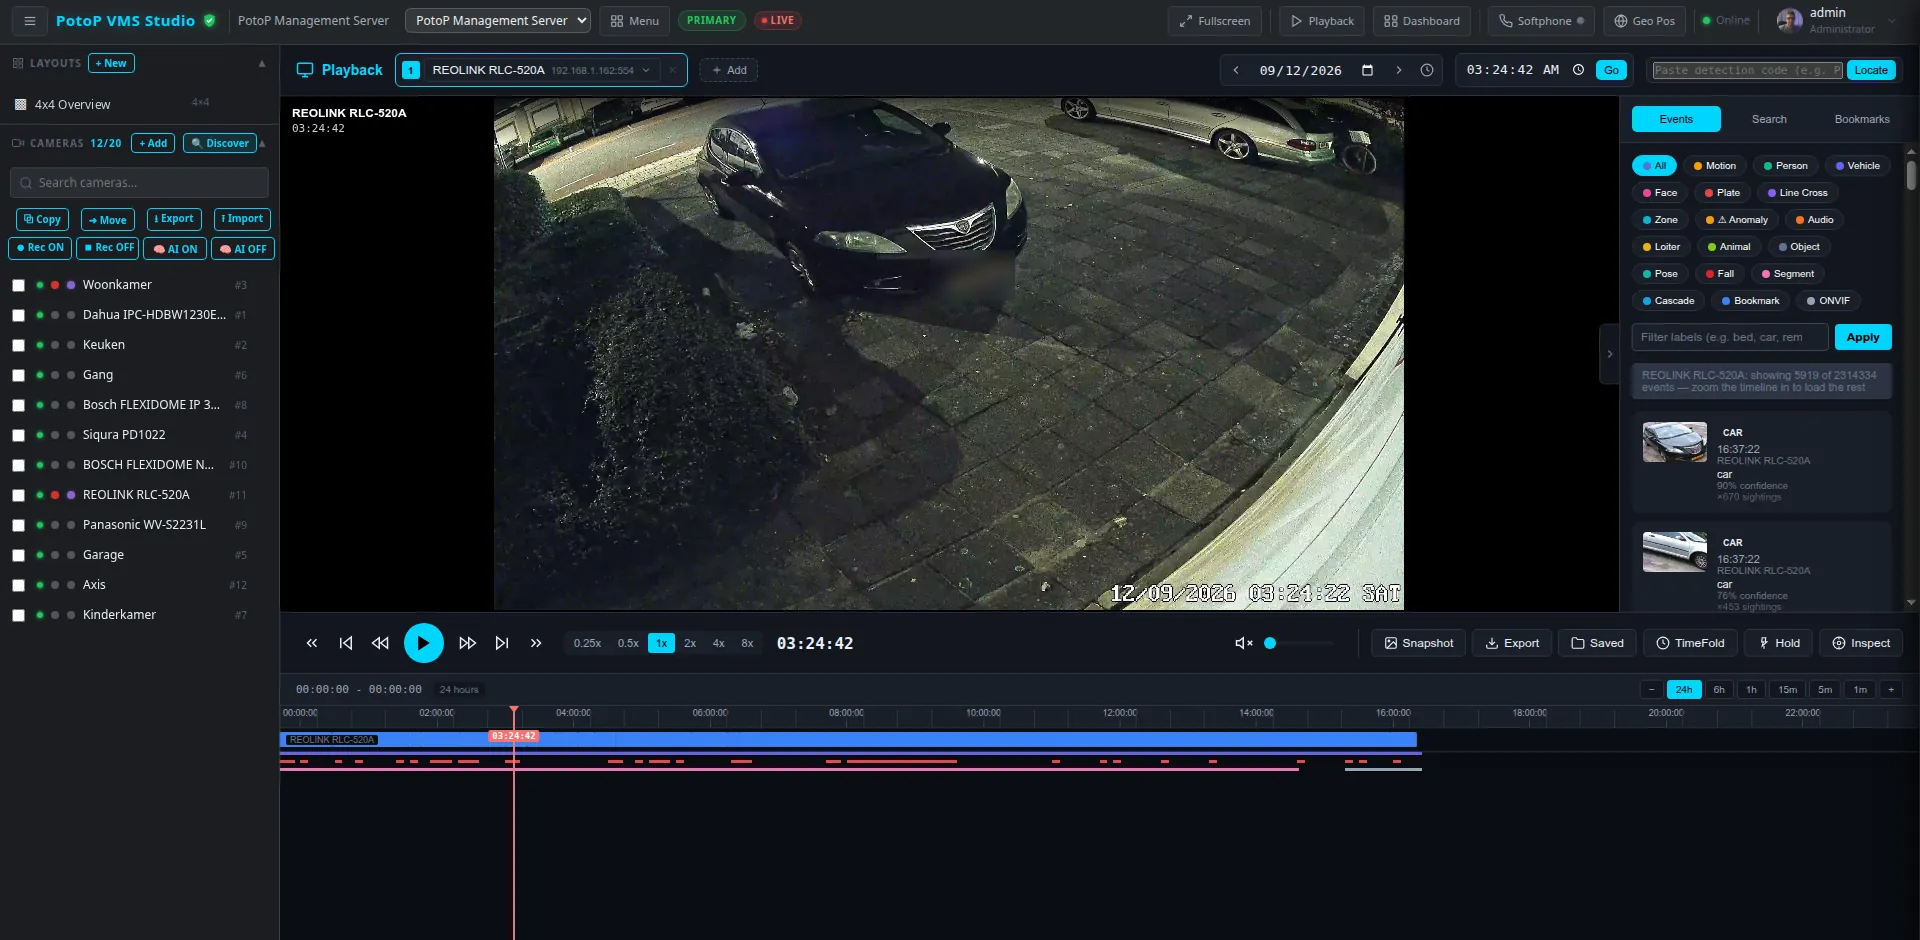Viewport: 1920px width, 940px height.
Task: Switch to the Search tab
Action: click(1768, 119)
